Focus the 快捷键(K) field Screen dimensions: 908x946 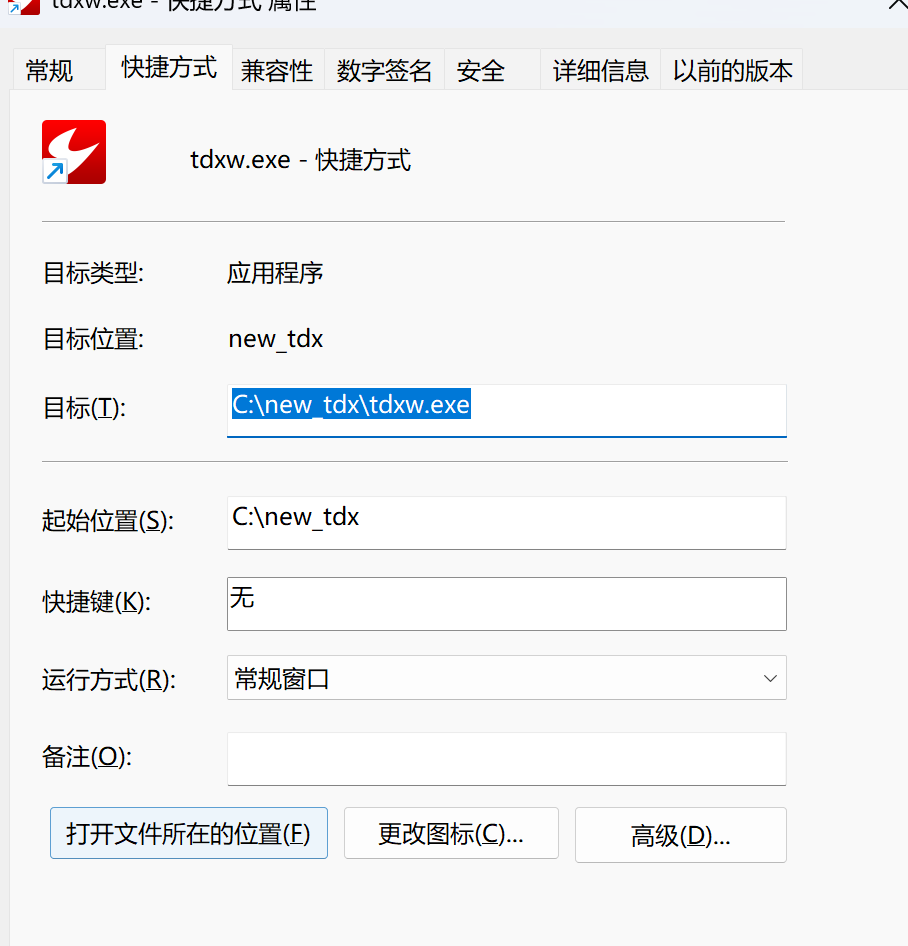click(507, 603)
